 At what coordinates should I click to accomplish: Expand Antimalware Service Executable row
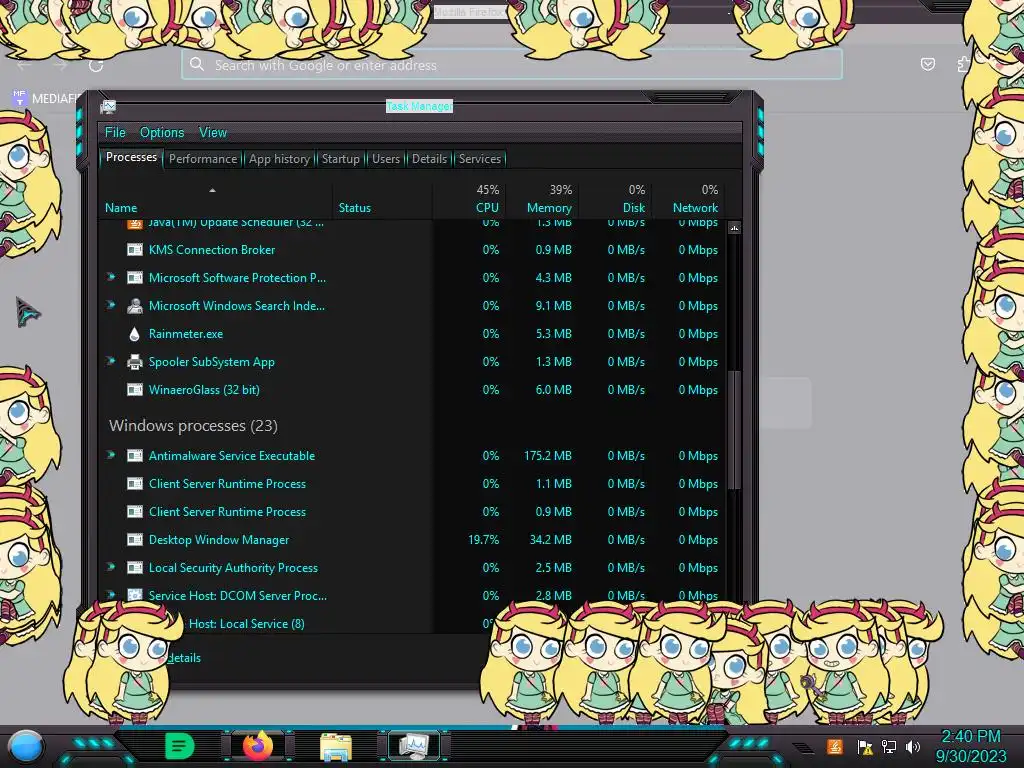coord(111,455)
